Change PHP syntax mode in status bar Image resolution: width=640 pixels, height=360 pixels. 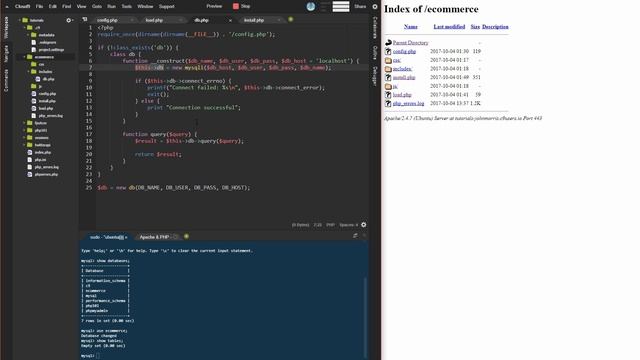pos(331,225)
